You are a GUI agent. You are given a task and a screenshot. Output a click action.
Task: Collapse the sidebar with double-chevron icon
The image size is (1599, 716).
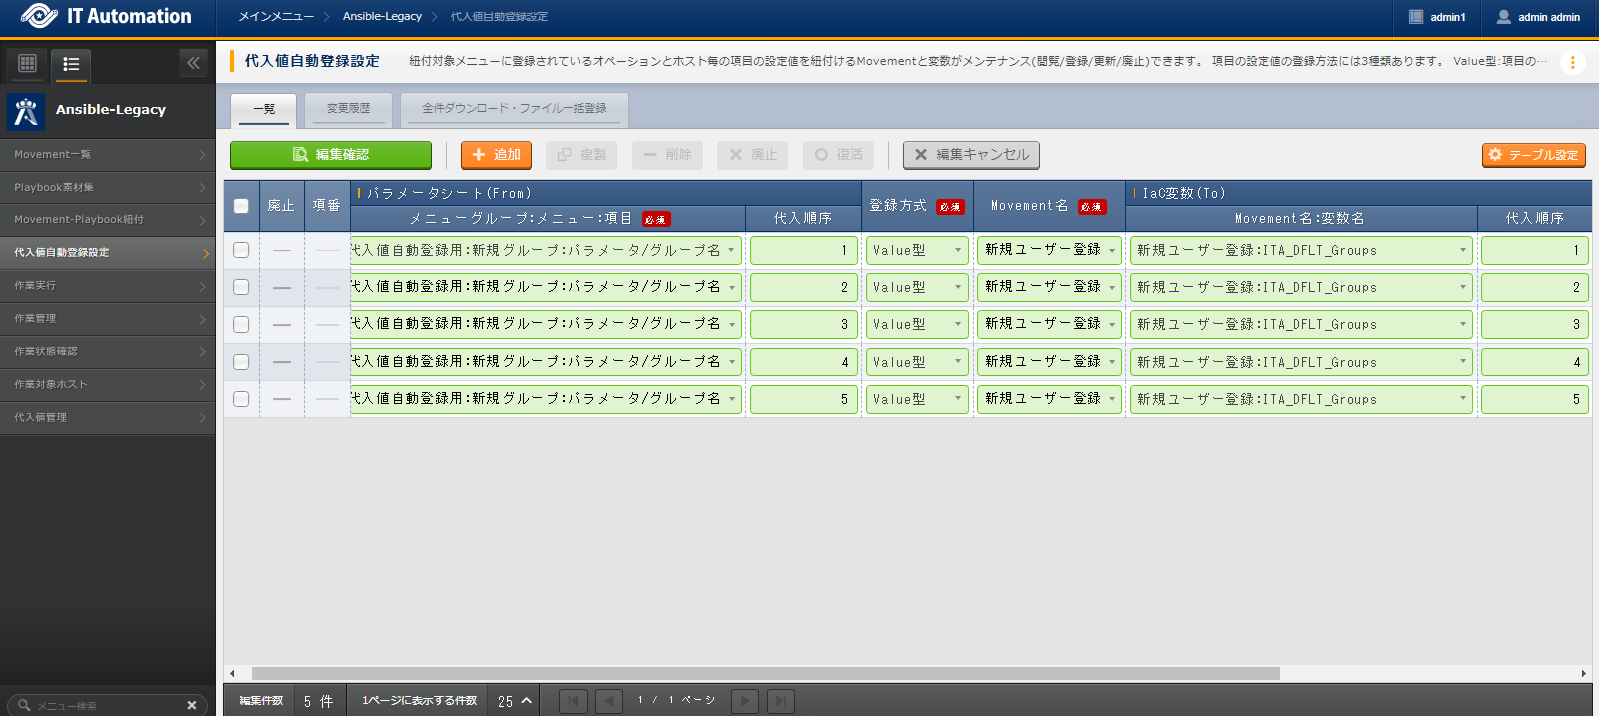tap(193, 63)
